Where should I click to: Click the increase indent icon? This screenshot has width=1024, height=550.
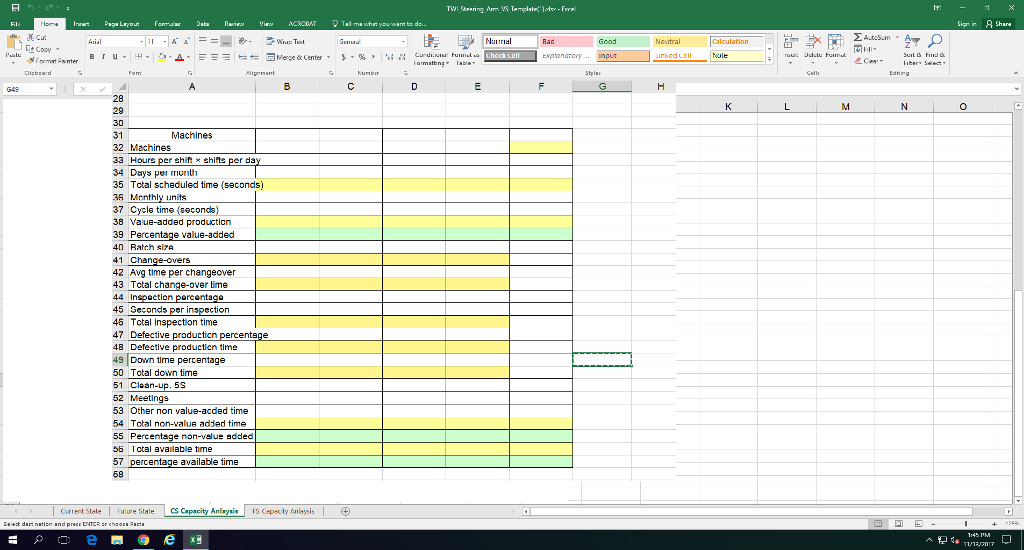(x=254, y=57)
